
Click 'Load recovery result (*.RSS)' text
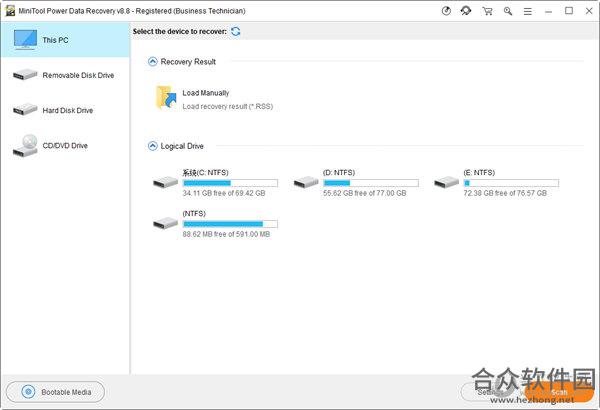coord(228,106)
